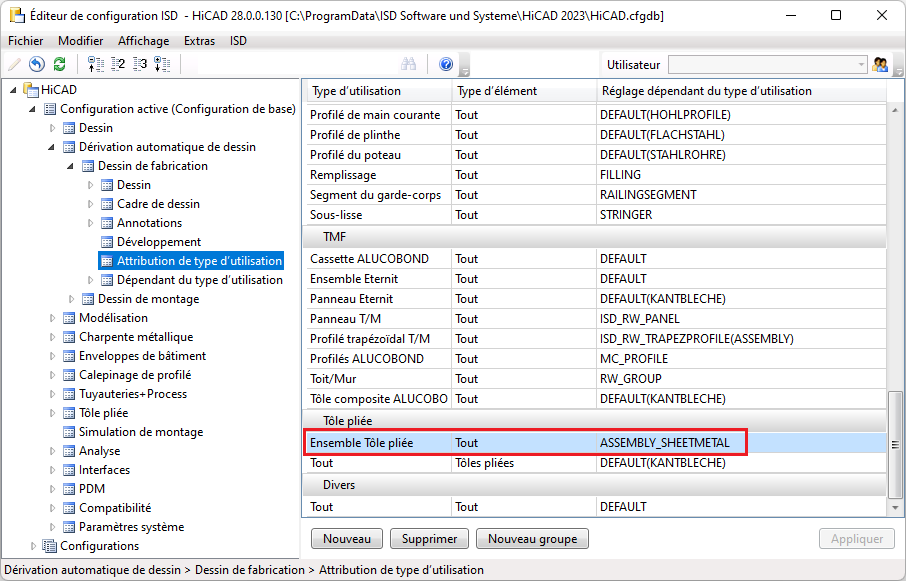Select the Tôle pliée tree item
Image resolution: width=906 pixels, height=581 pixels.
coord(103,414)
